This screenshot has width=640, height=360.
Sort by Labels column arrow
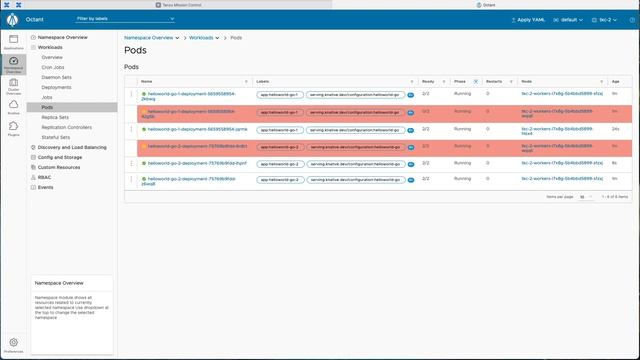[x=412, y=82]
